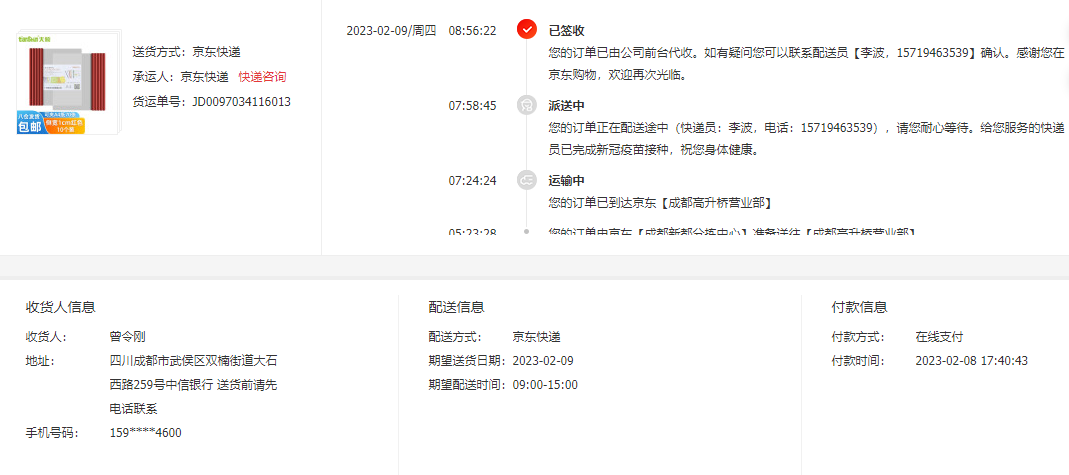Select the 派送中 courier status icon
Viewport: 1069px width, 475px height.
click(x=526, y=106)
